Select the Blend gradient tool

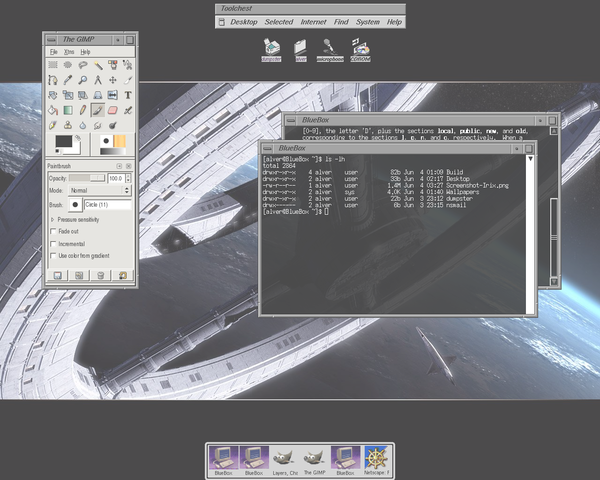(68, 110)
